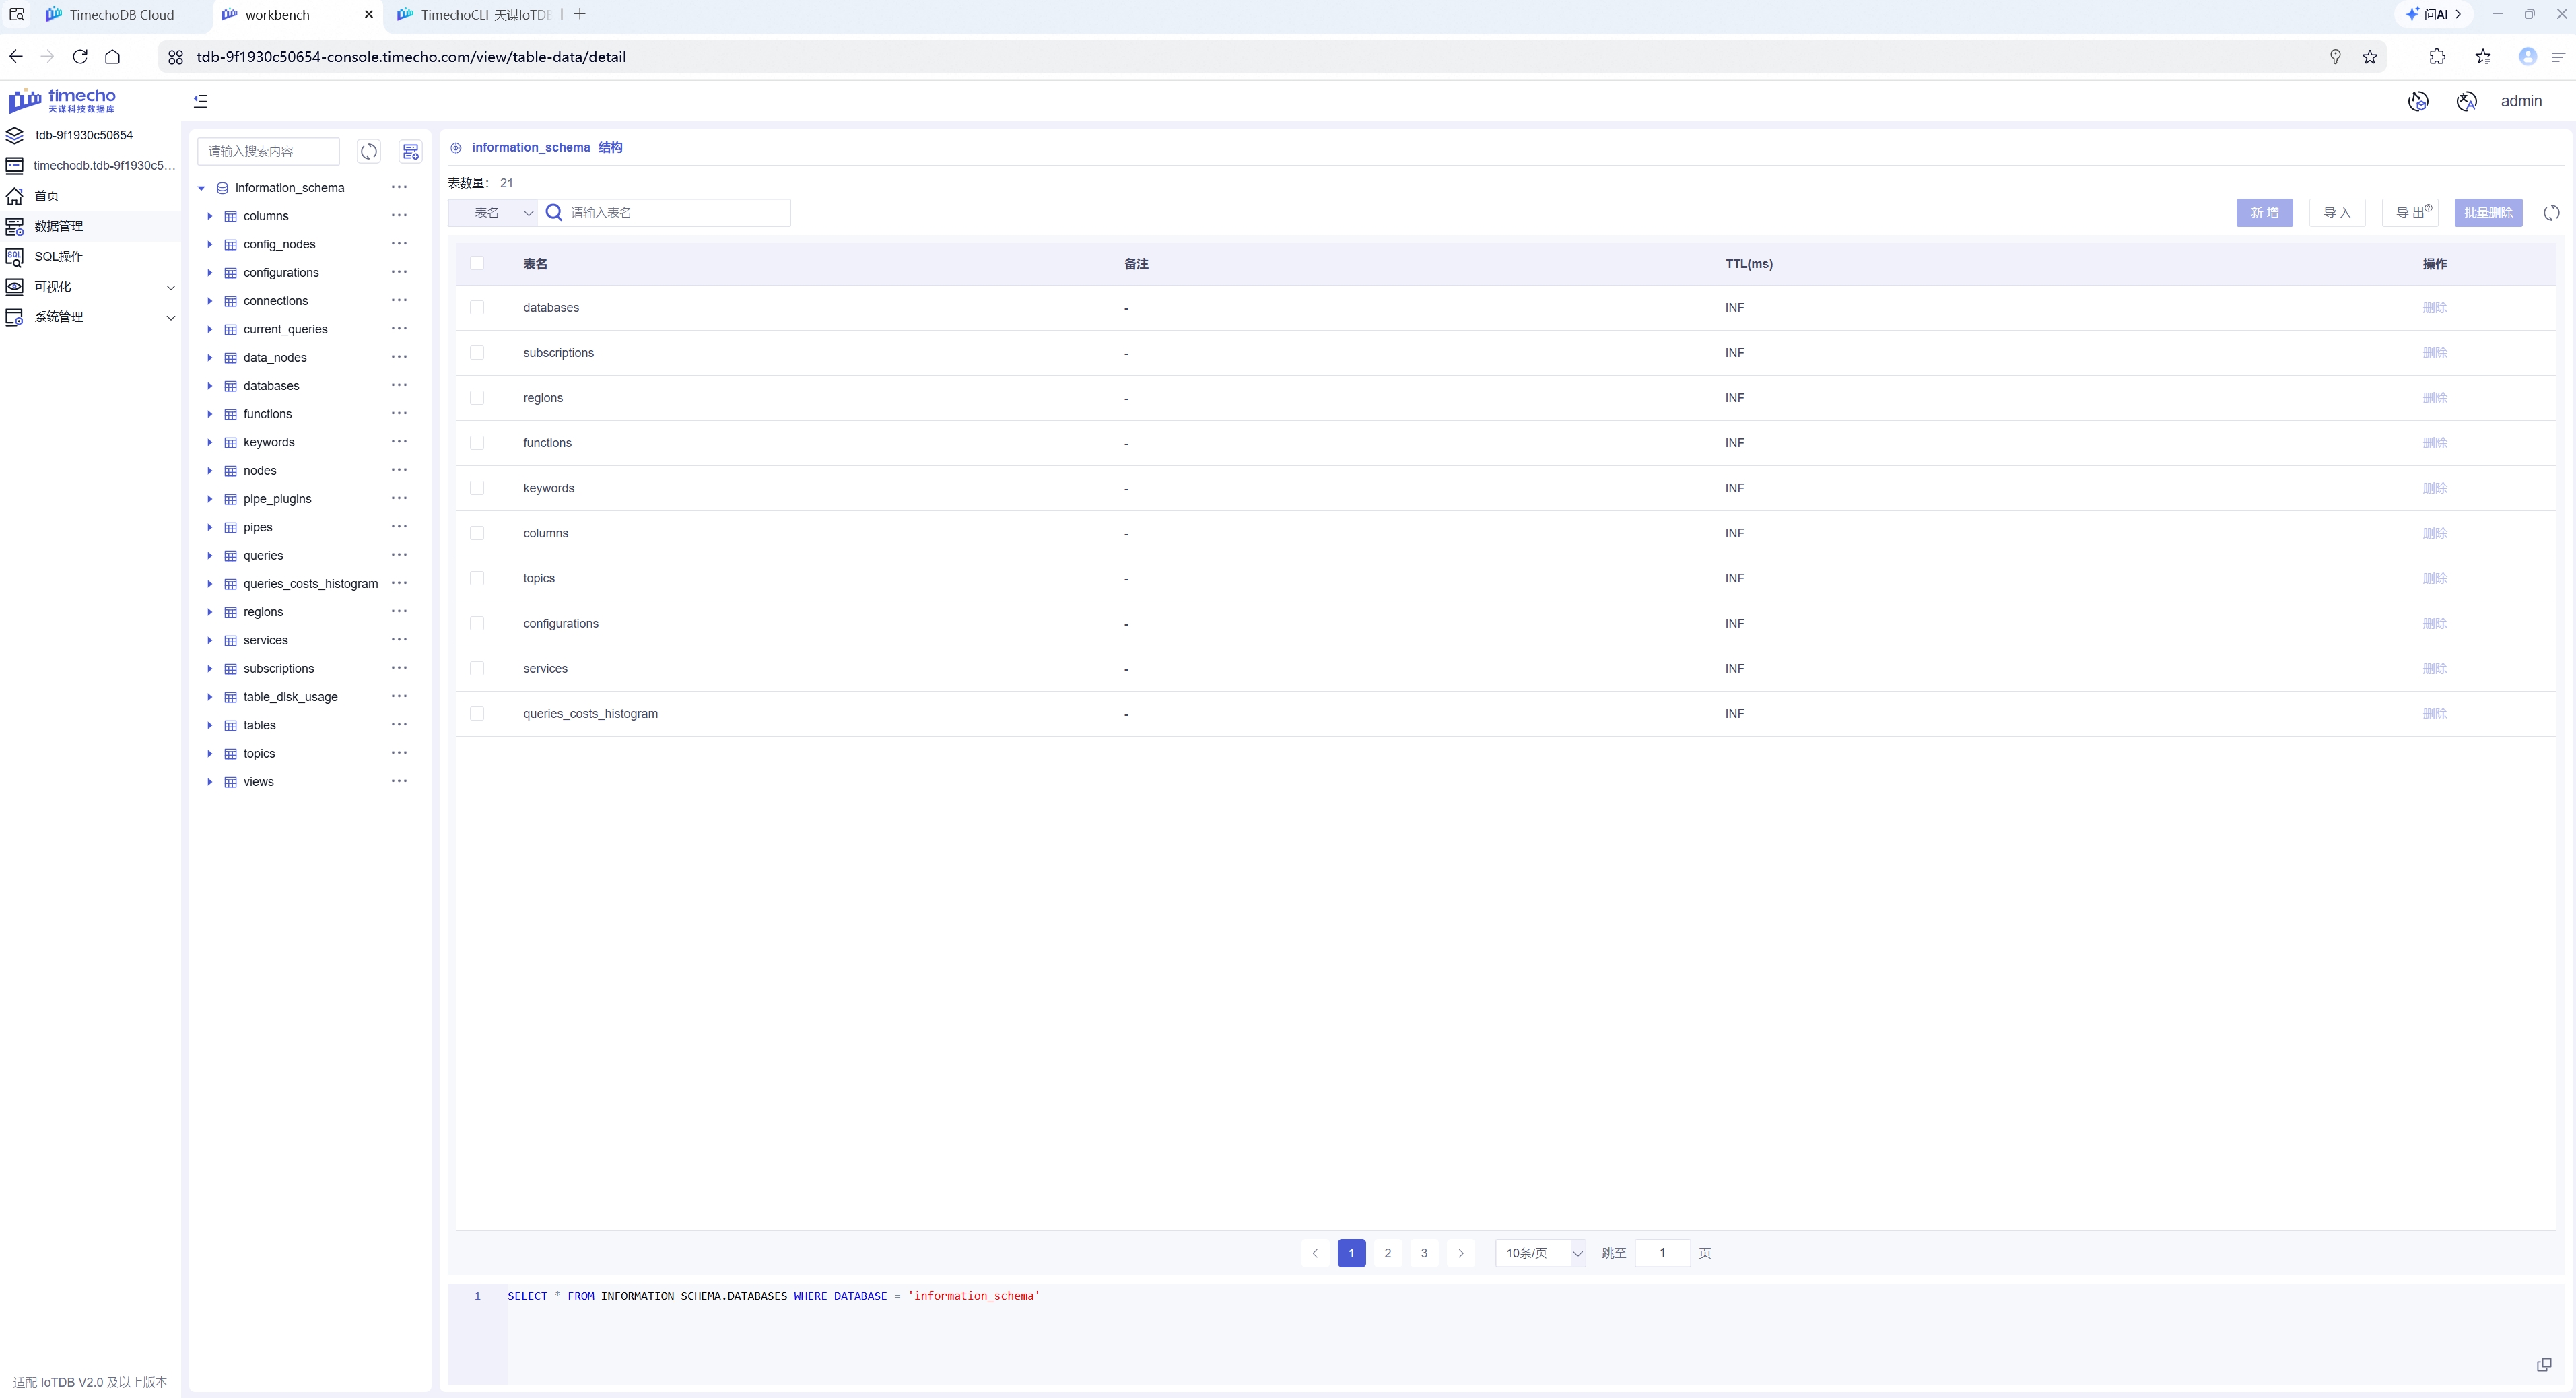Image resolution: width=2576 pixels, height=1398 pixels.
Task: Open the 10条/页 page size dropdown
Action: click(x=1540, y=1253)
